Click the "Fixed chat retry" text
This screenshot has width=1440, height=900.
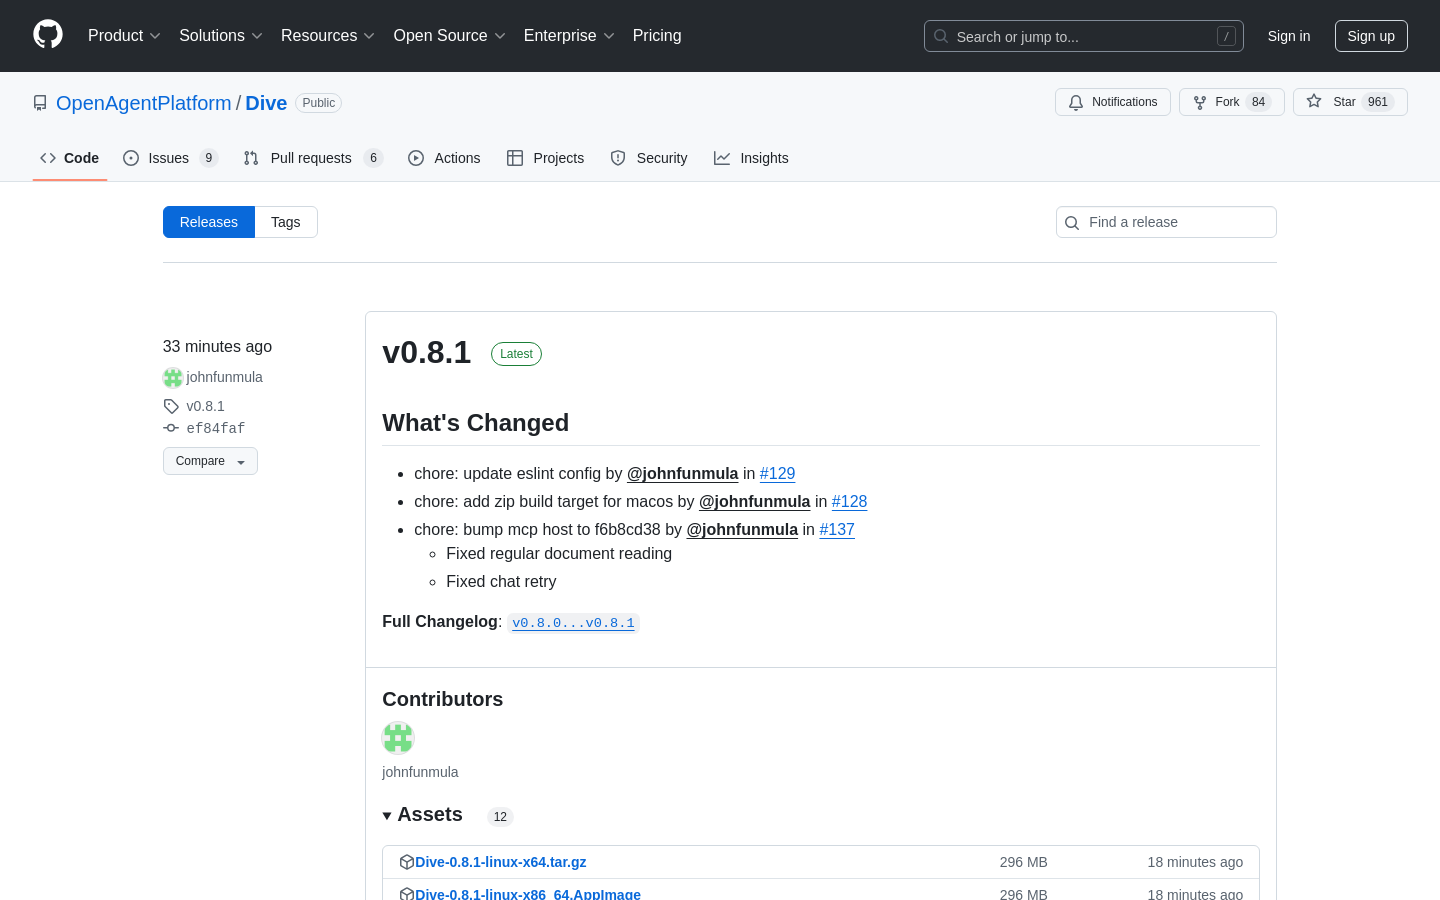pos(501,581)
